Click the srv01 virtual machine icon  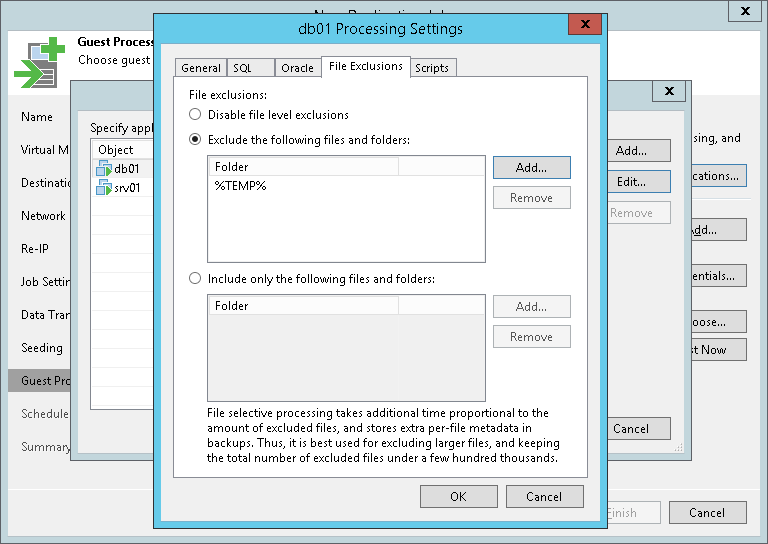(x=104, y=188)
